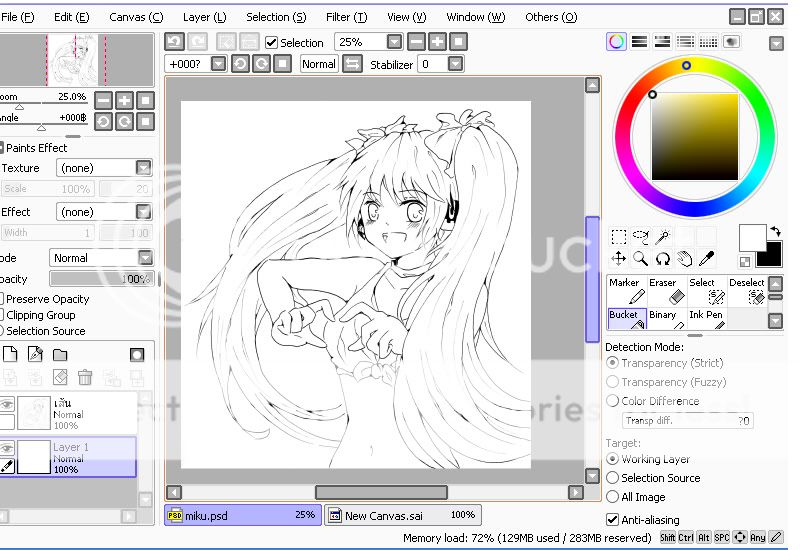Create a new linework layer
Image resolution: width=800 pixels, height=550 pixels.
pos(35,354)
